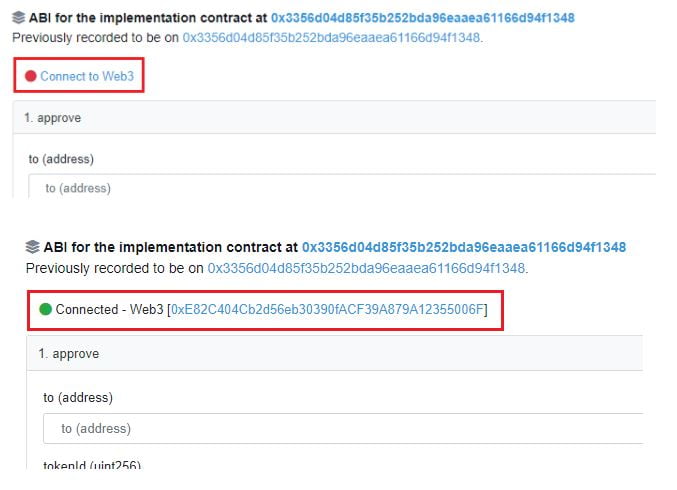Click the tokenId (uint256) label
The width and height of the screenshot is (677, 490).
coord(92,465)
